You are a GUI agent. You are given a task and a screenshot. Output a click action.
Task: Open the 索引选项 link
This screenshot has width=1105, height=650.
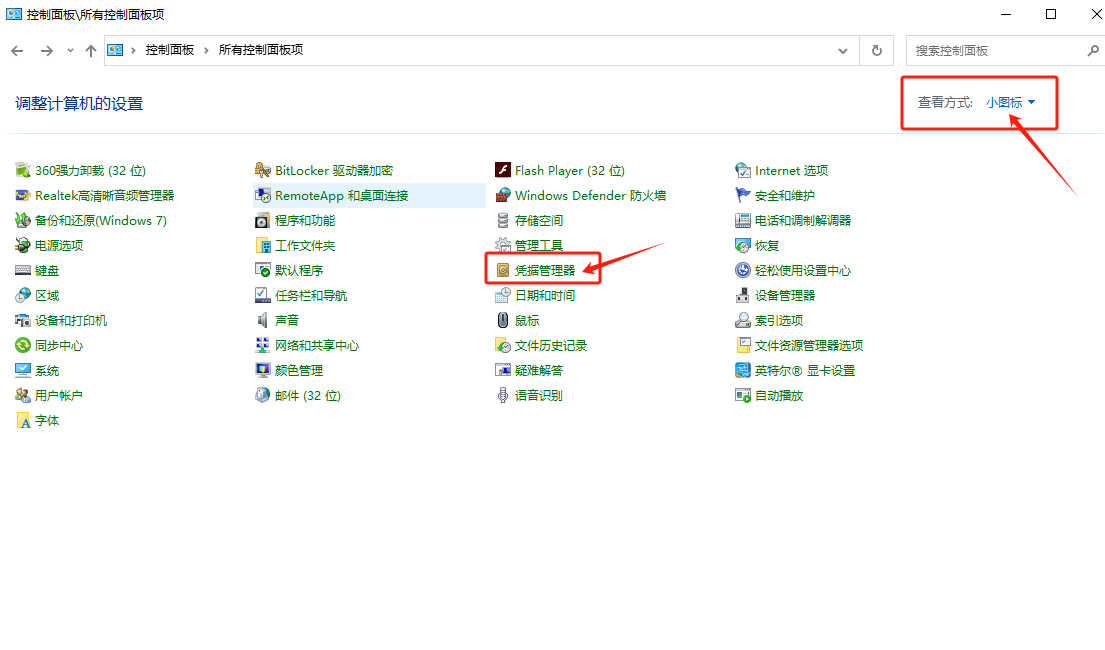coord(779,321)
